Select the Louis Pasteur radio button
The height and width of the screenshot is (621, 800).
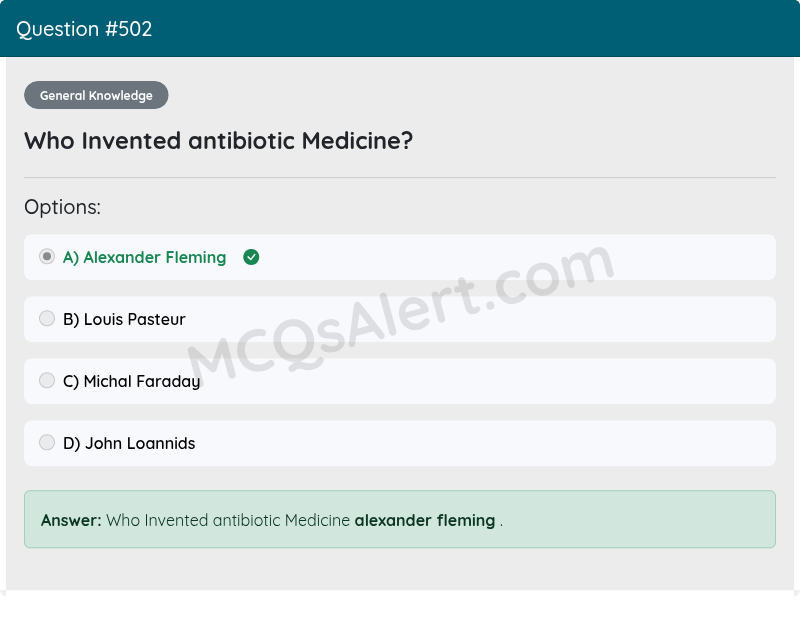(x=46, y=318)
